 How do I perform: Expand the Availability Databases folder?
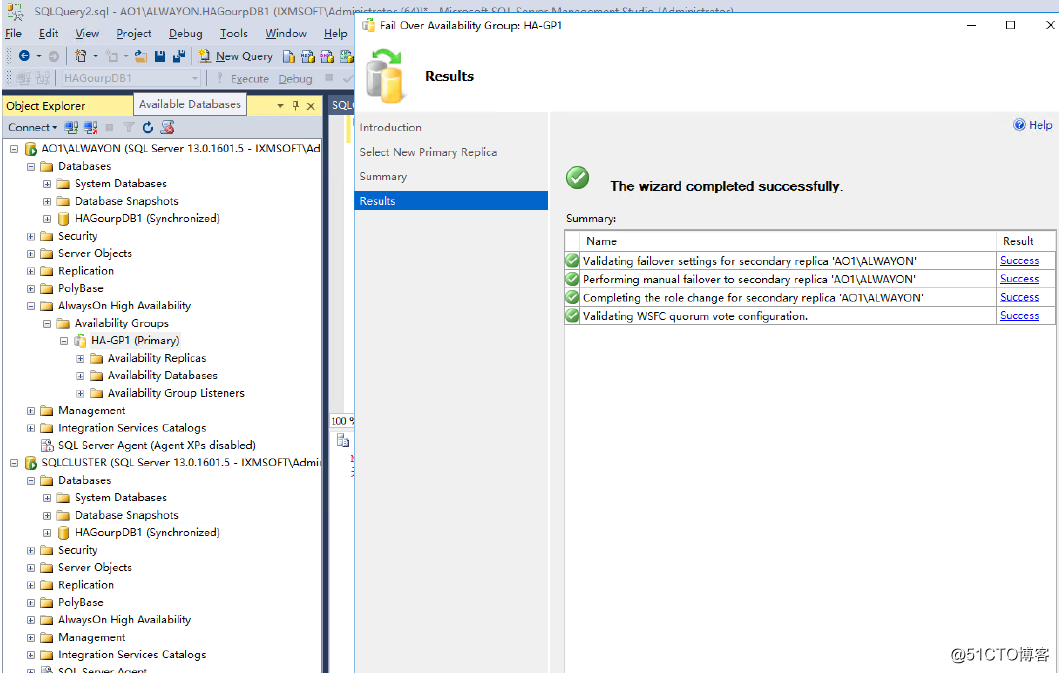coord(80,376)
